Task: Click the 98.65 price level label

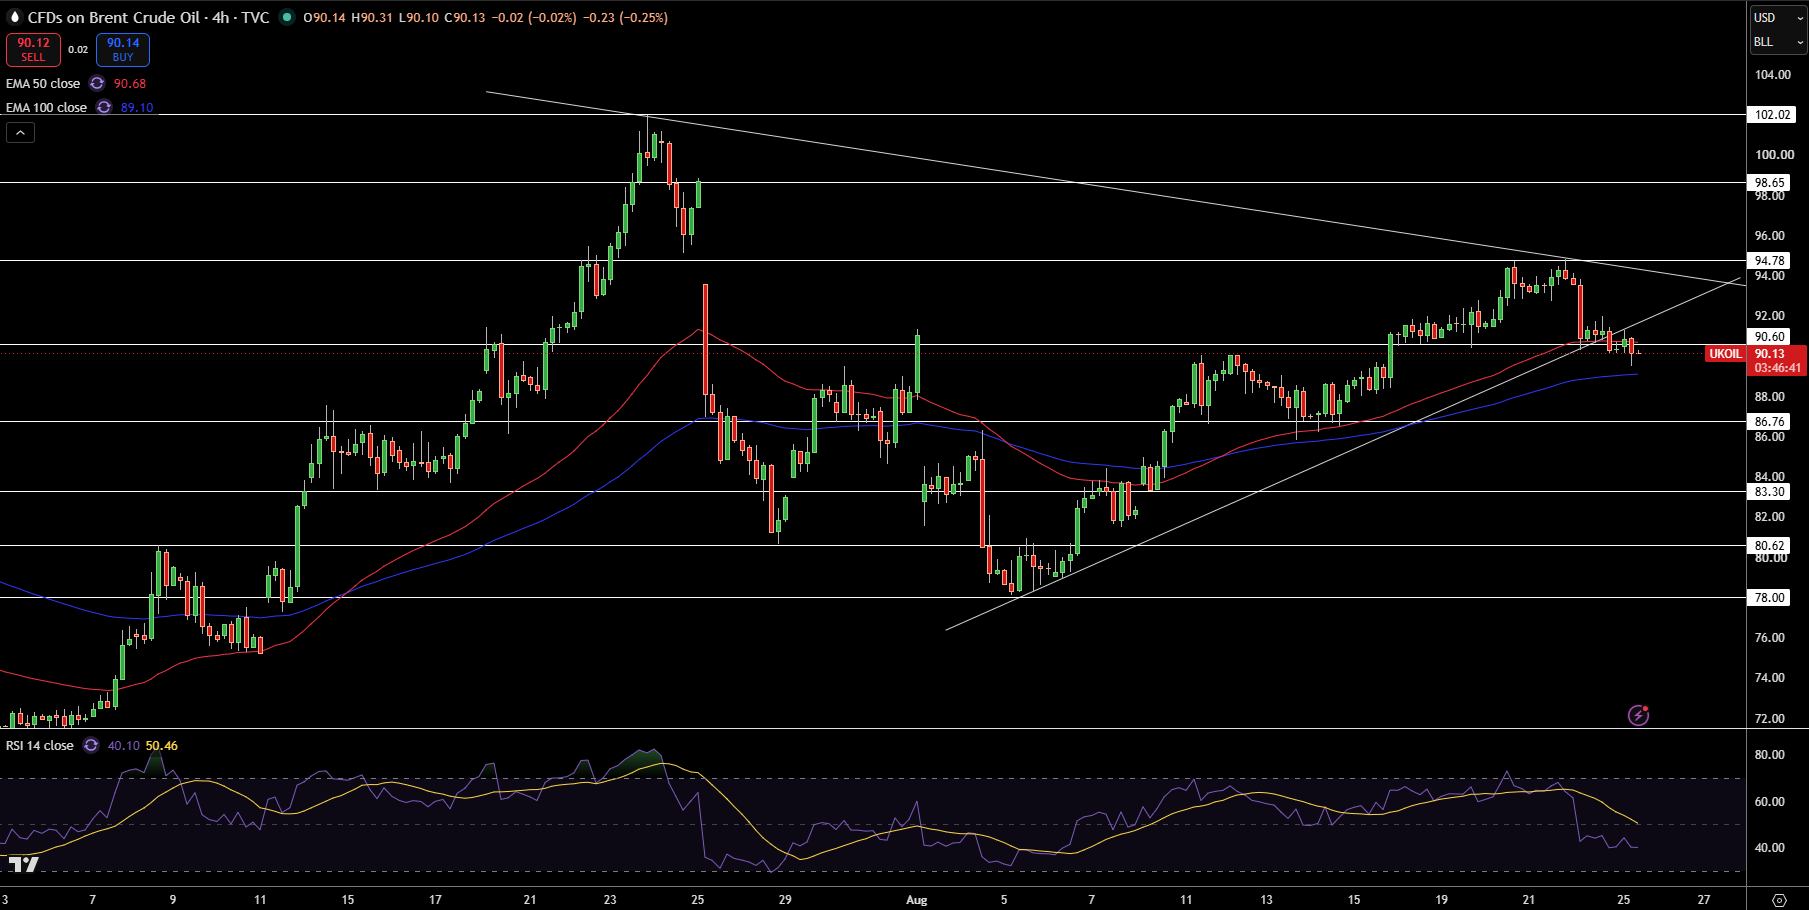Action: pos(1770,183)
